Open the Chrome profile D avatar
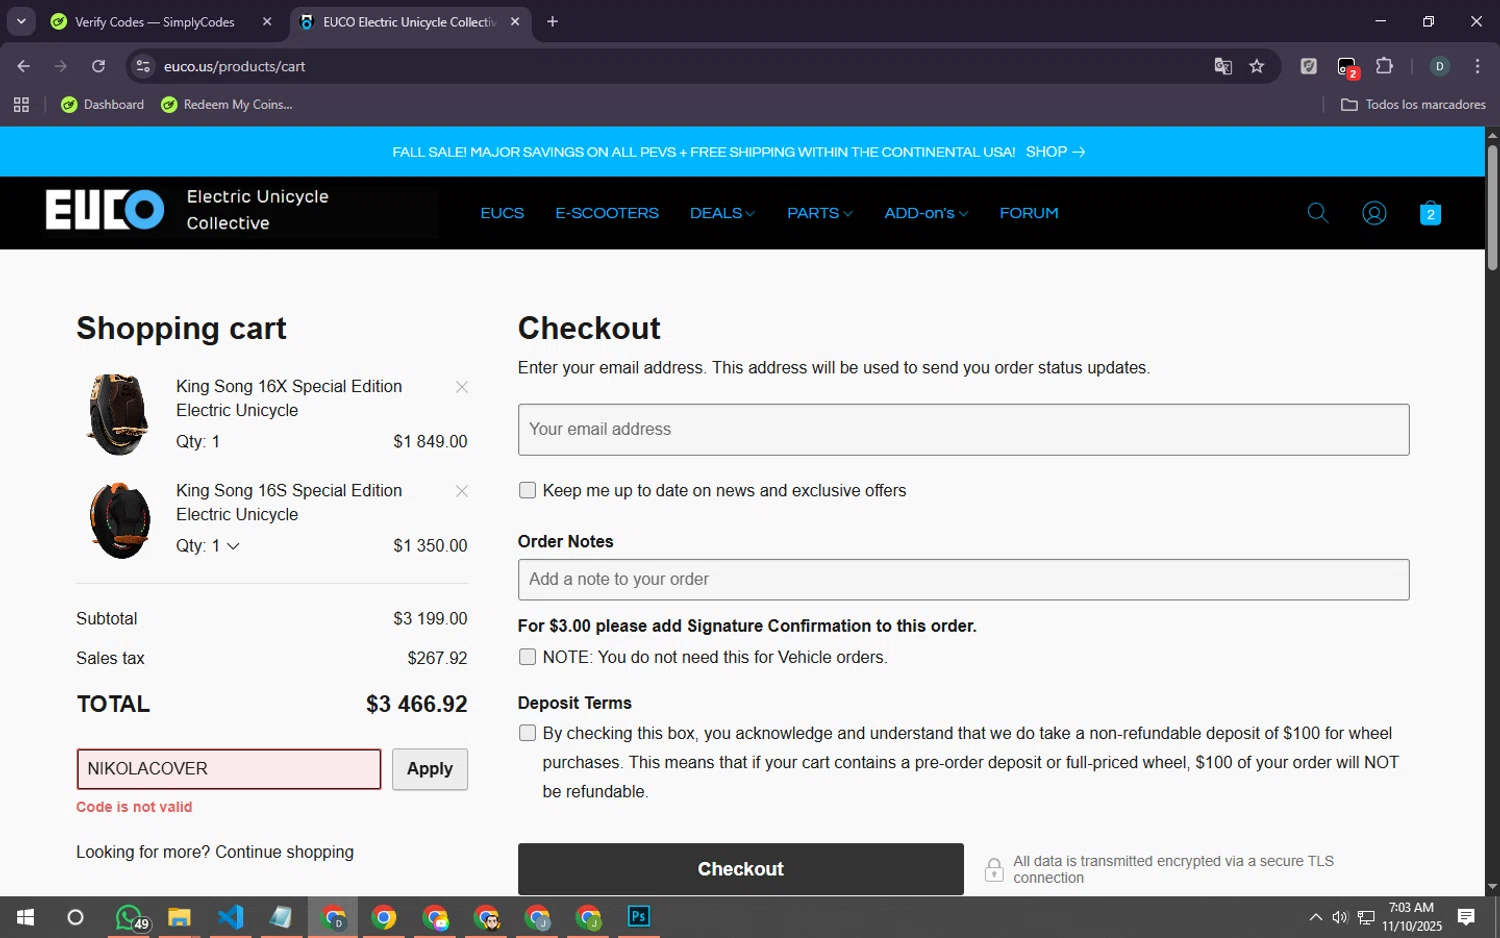 [1440, 66]
